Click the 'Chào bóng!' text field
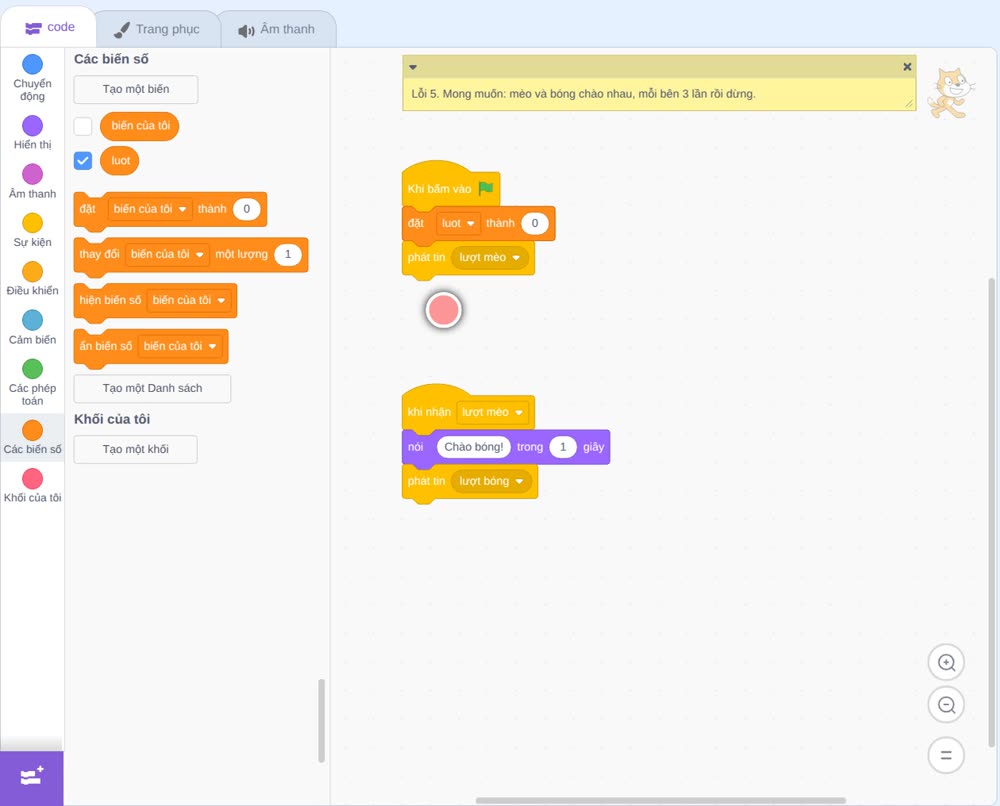Screen dimensions: 1000x806 point(474,447)
